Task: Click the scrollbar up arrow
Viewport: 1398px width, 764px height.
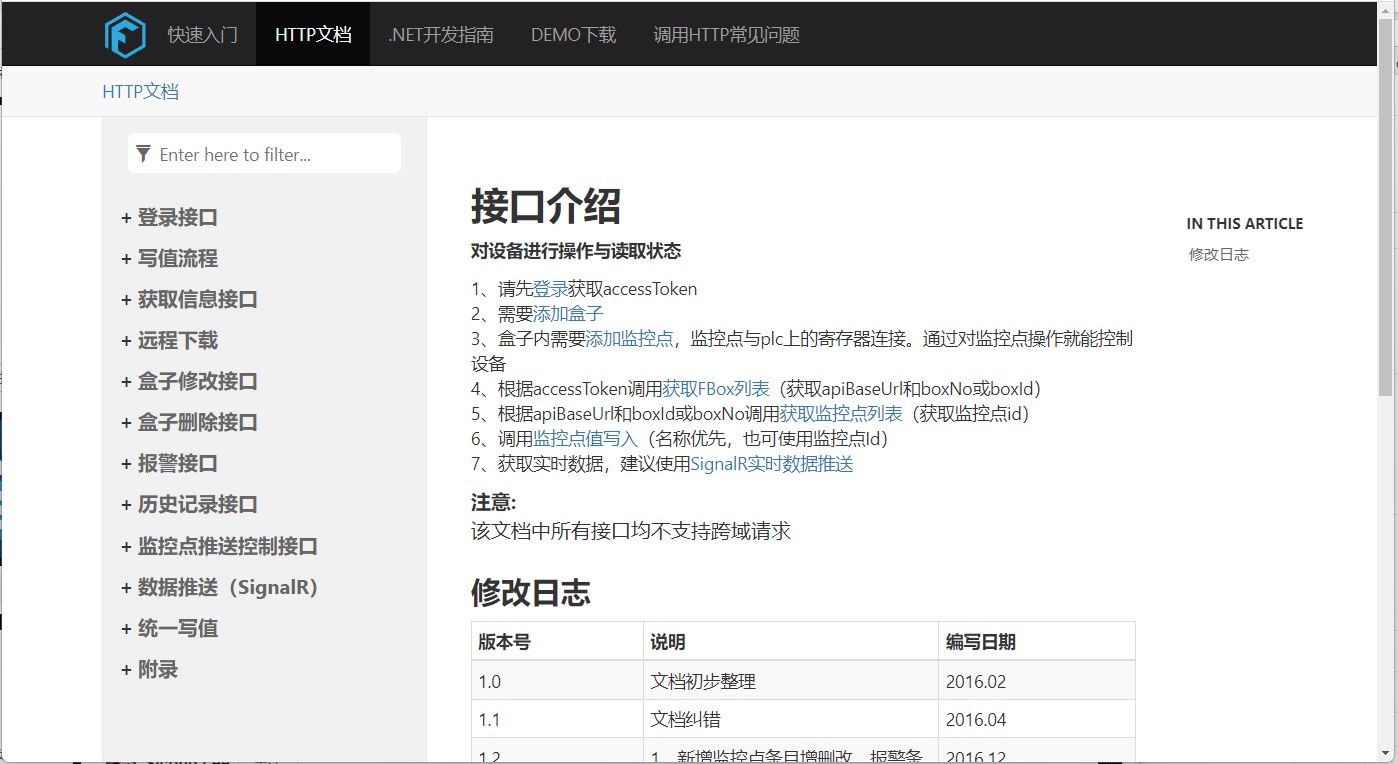Action: coord(1385,9)
